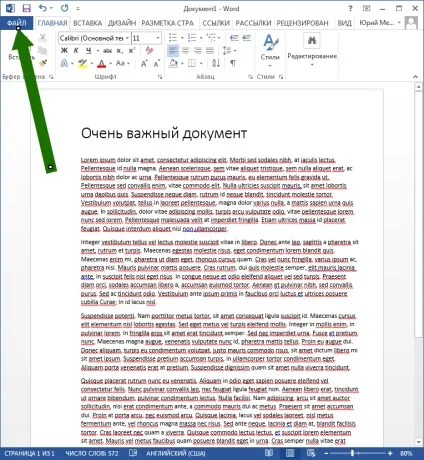The image size is (424, 460).
Task: Switch to ДИЗАЙН tab
Action: coord(122,23)
